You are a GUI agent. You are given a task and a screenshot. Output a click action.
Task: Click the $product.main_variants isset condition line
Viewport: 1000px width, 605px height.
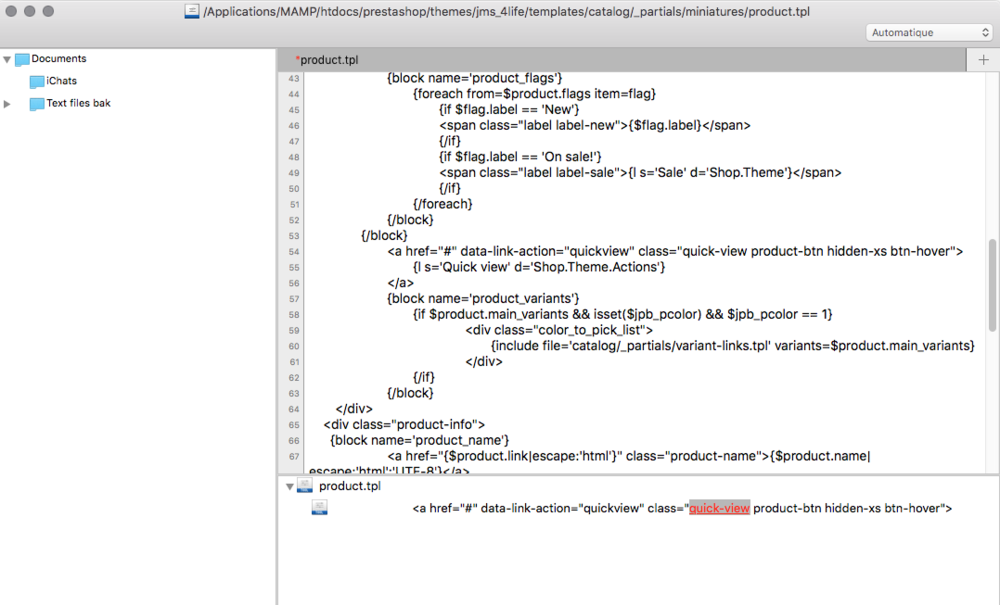(x=622, y=314)
